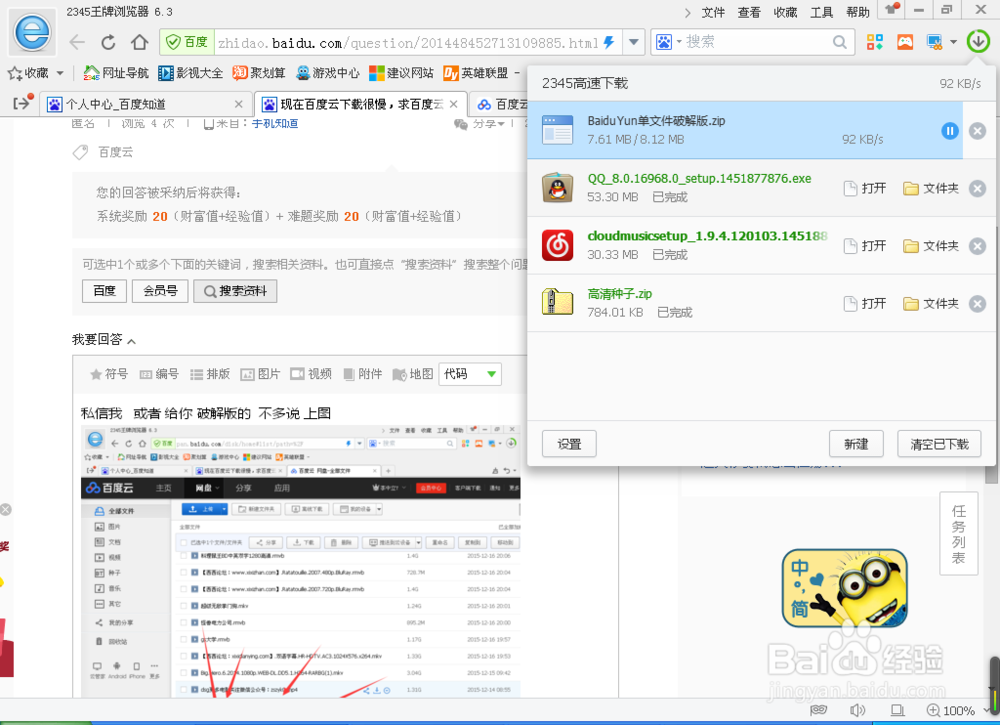Open the 收藏 menu in the menu bar
The height and width of the screenshot is (725, 1000).
[785, 12]
